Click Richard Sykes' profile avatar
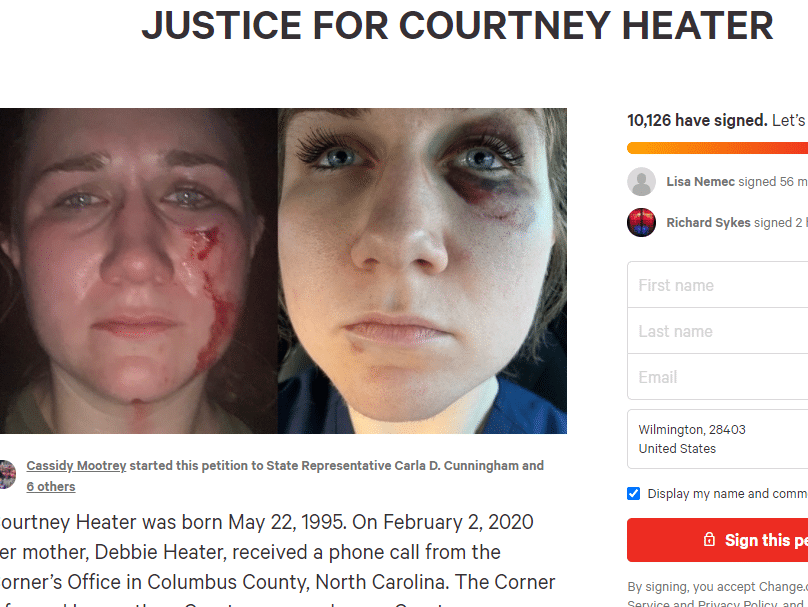The width and height of the screenshot is (808, 607). click(641, 222)
